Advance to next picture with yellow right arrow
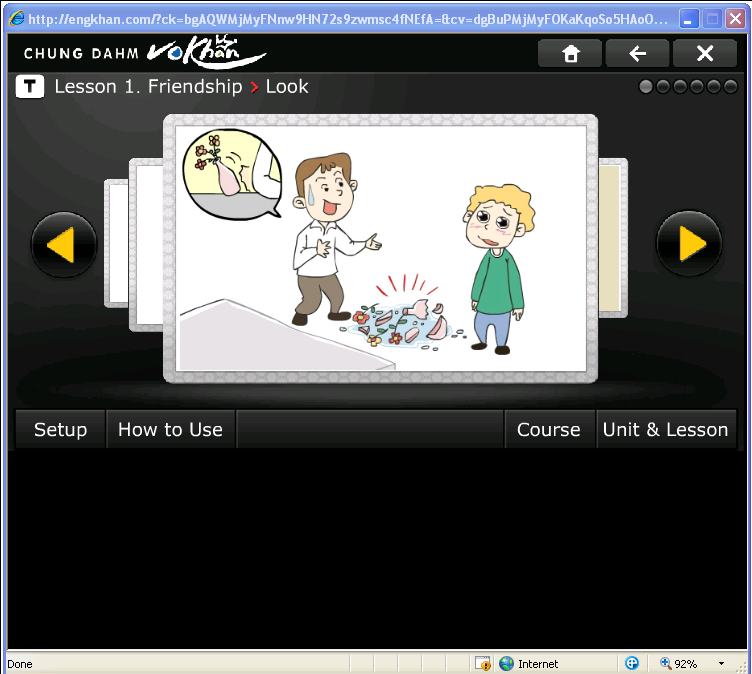The image size is (752, 674). click(x=689, y=243)
